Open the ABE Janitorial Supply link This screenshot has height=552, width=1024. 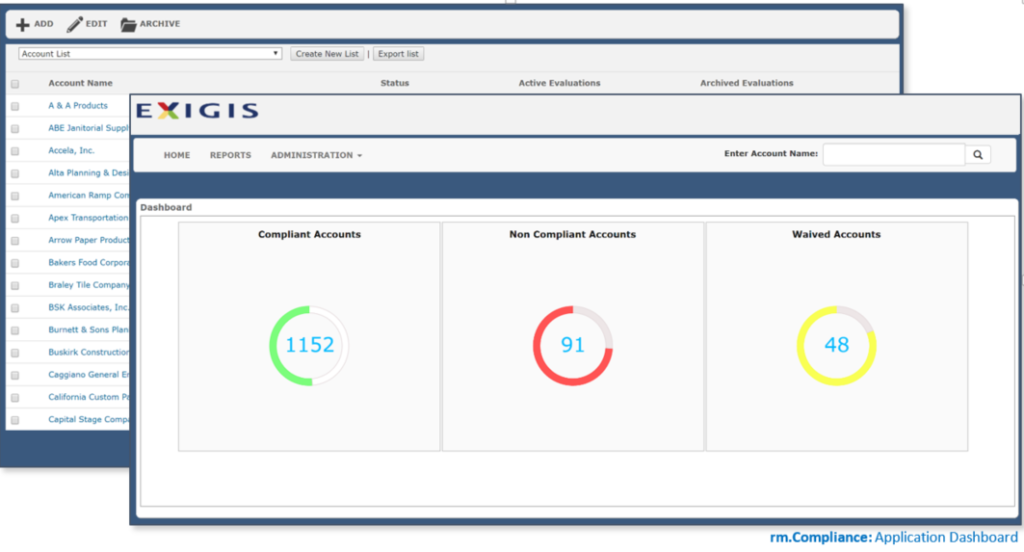click(x=88, y=128)
